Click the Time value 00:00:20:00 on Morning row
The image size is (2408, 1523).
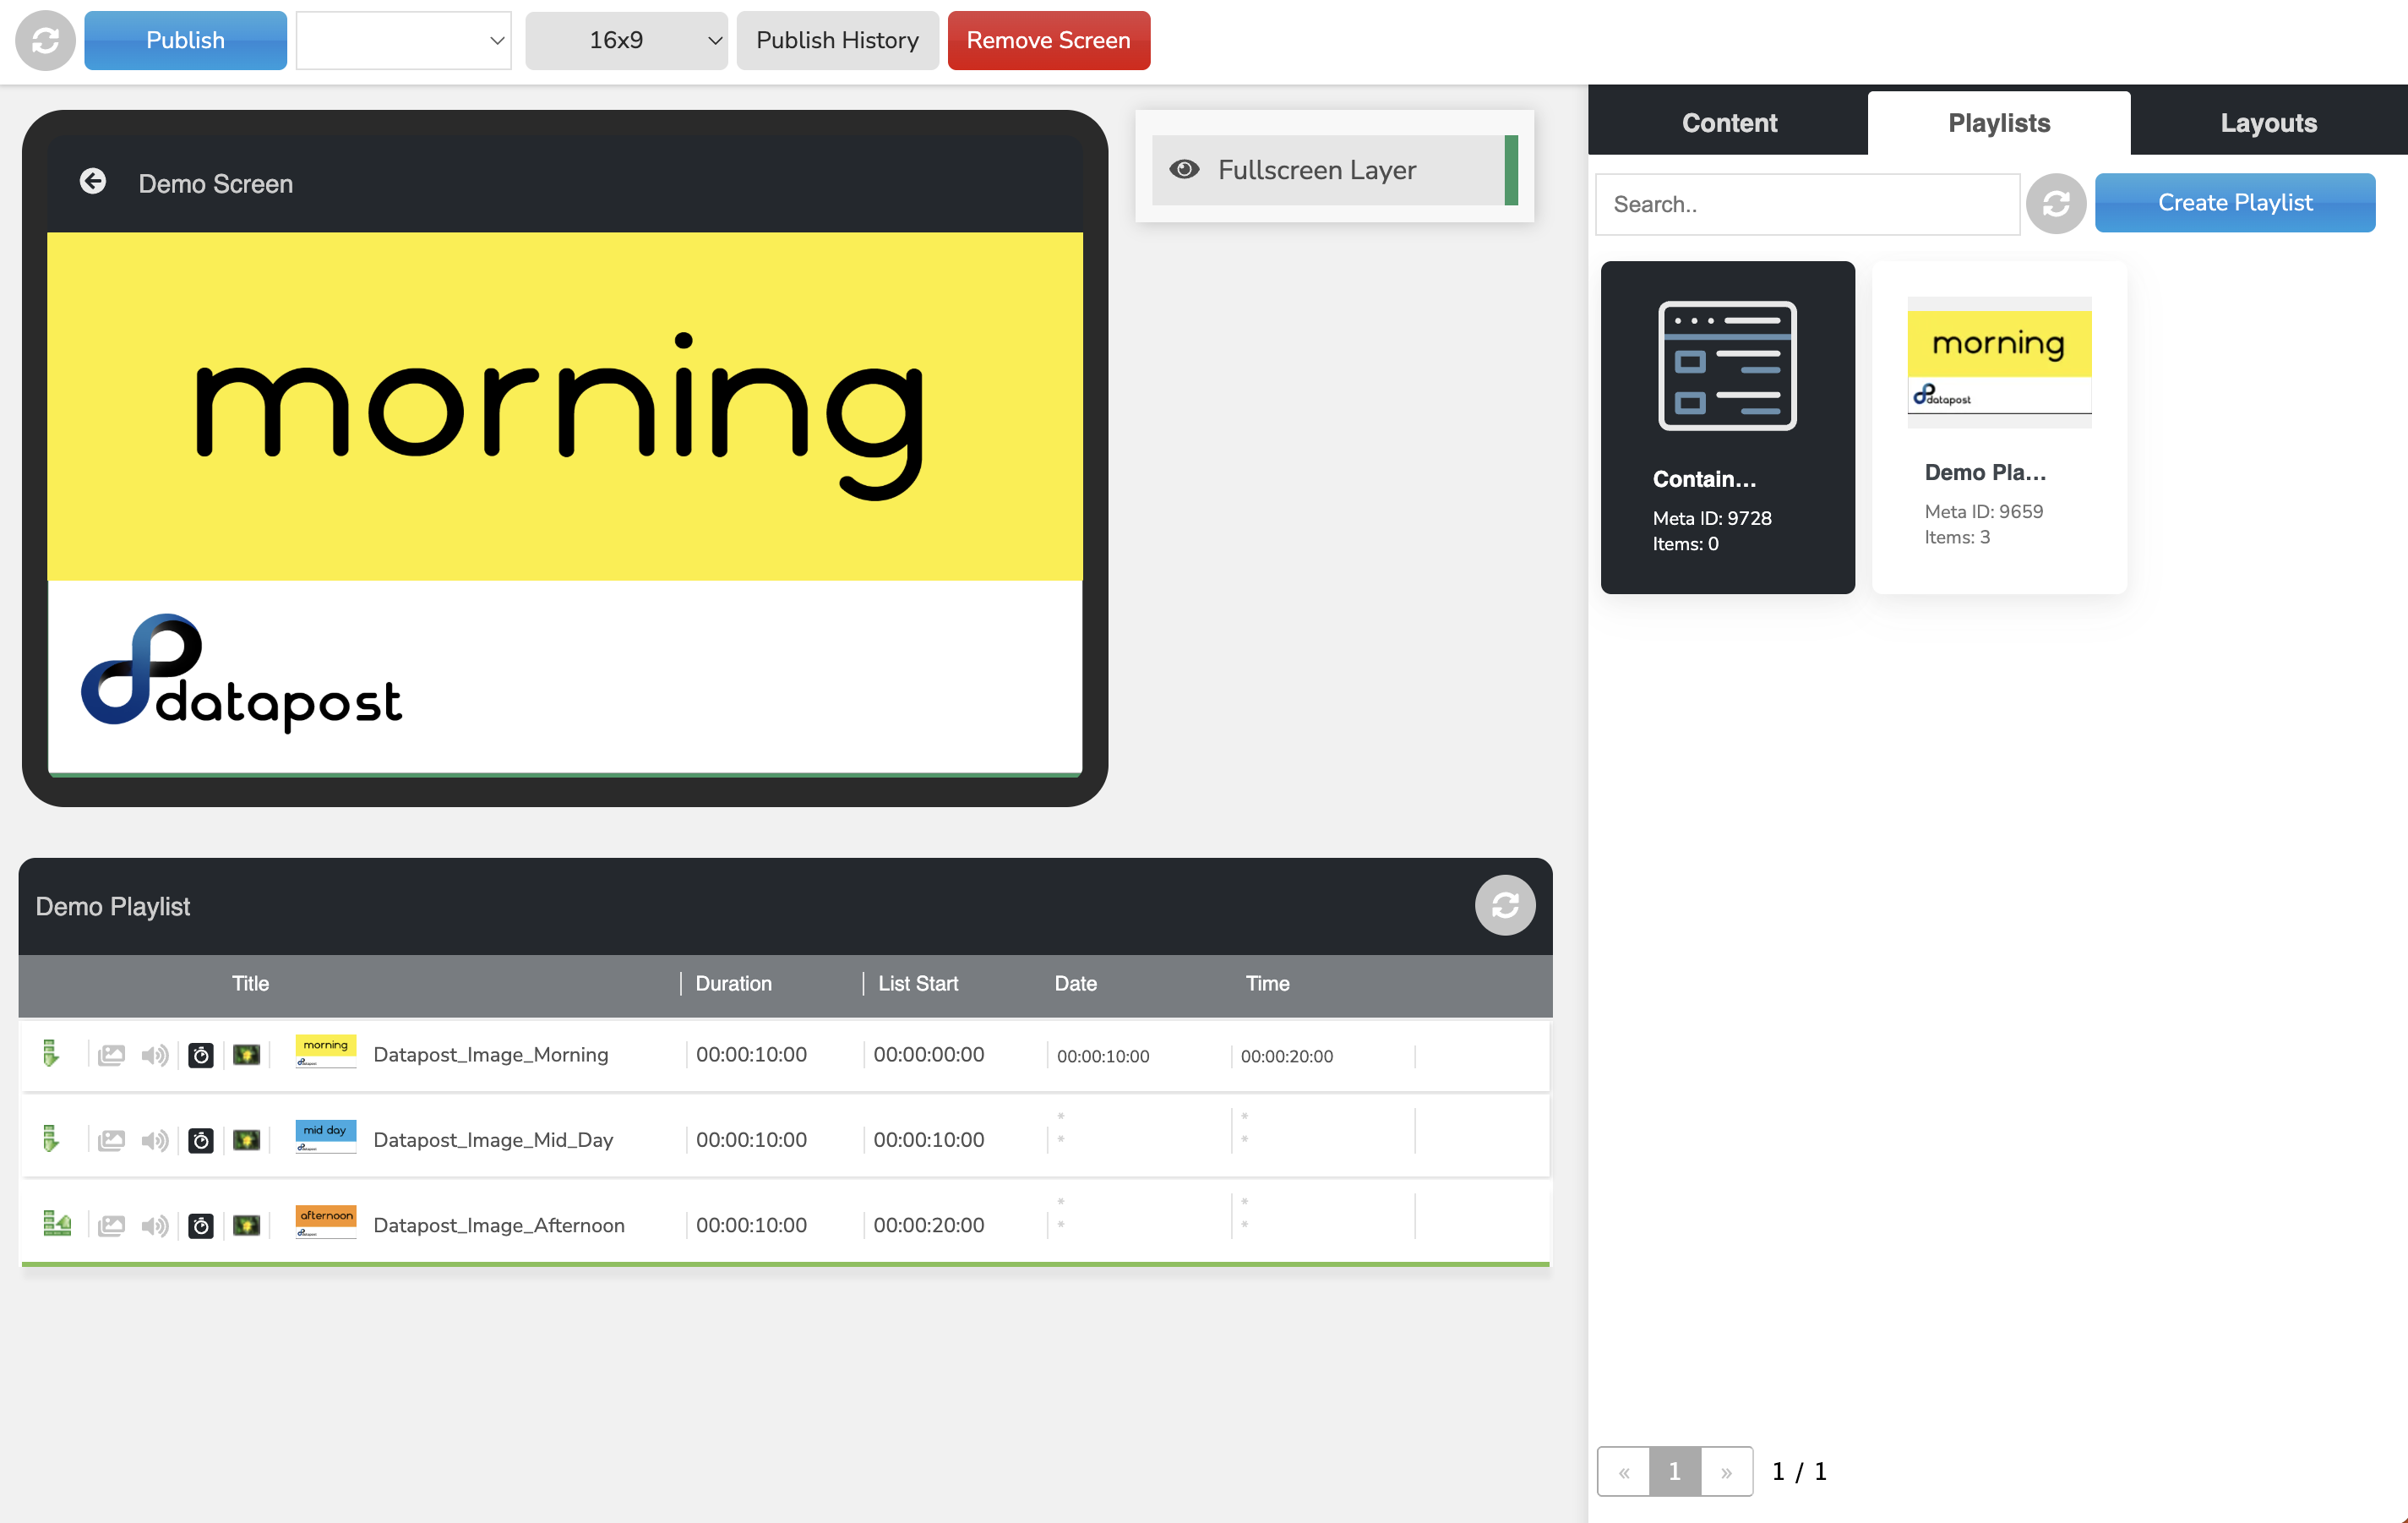pyautogui.click(x=1286, y=1056)
